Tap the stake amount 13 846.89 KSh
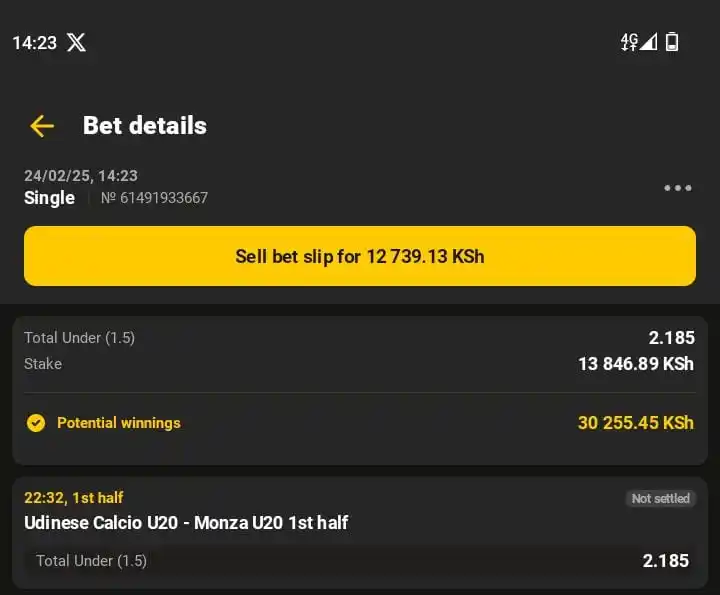720x595 pixels. coord(636,364)
